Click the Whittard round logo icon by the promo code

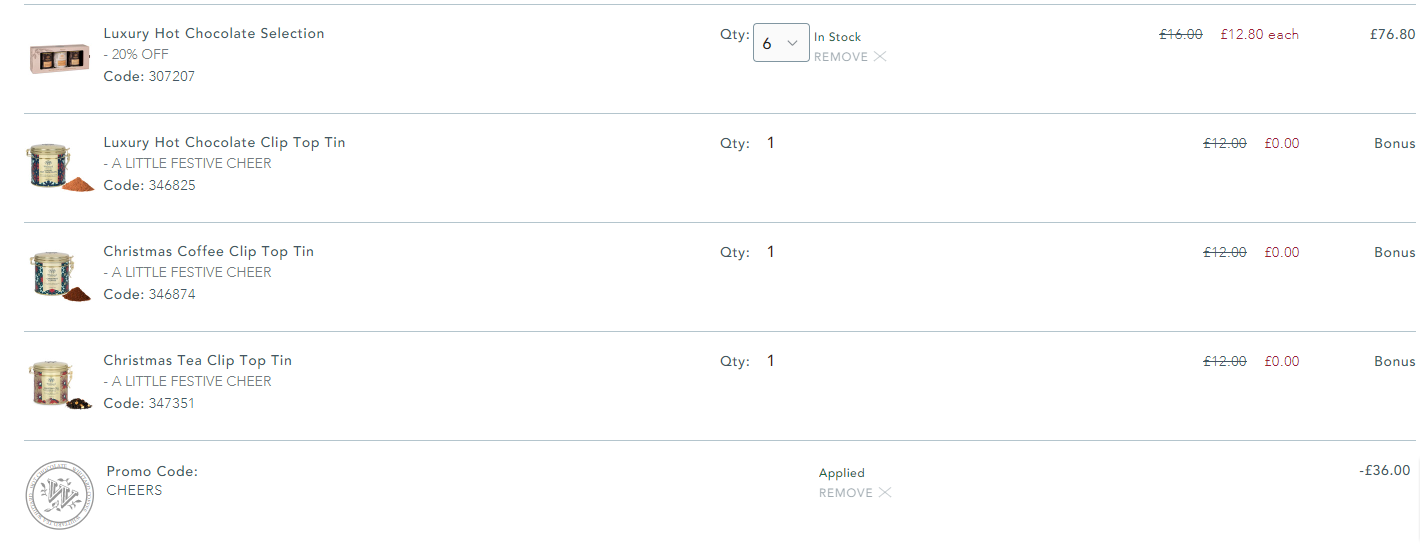(59, 493)
